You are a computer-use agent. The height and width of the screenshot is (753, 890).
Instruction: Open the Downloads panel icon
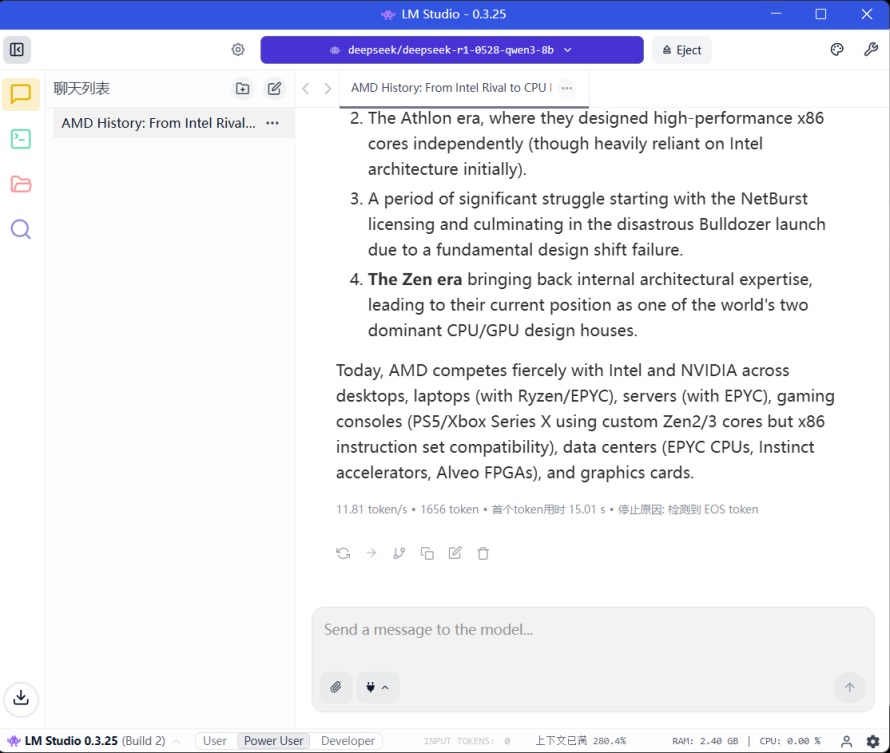click(x=21, y=698)
